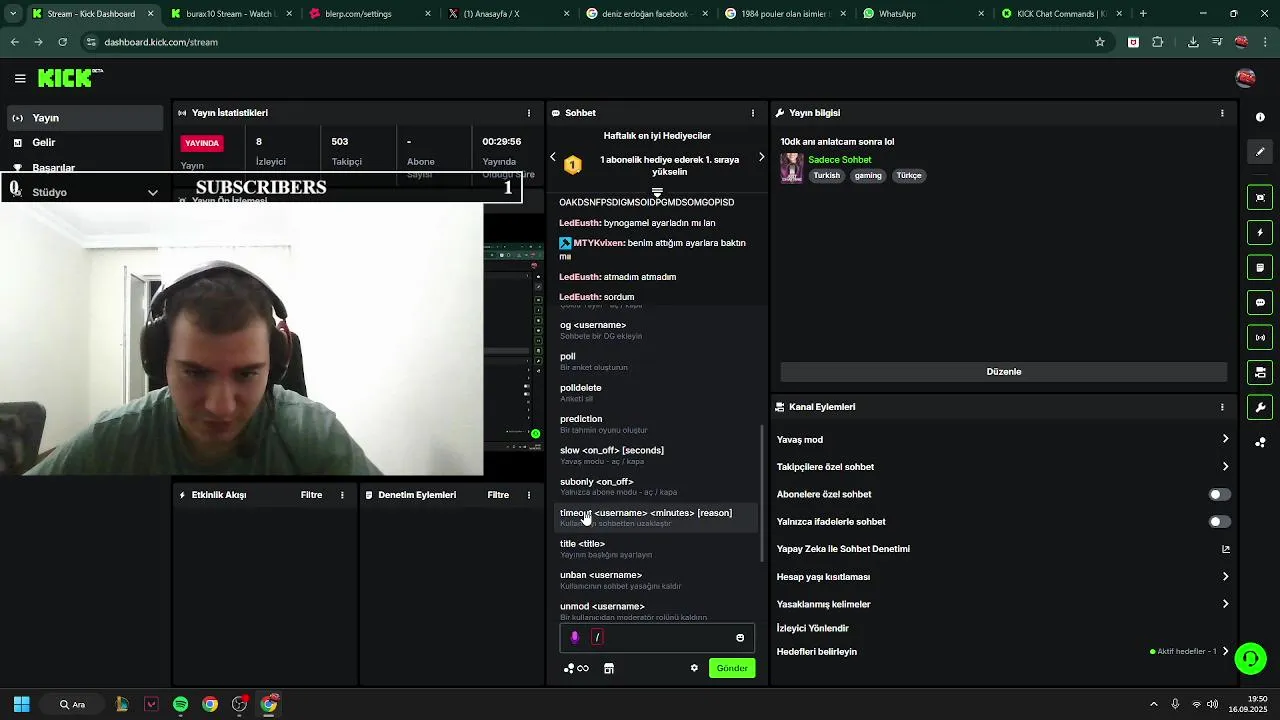Open Filtre in Etkinlik Akışı panel
The image size is (1280, 720).
click(311, 495)
